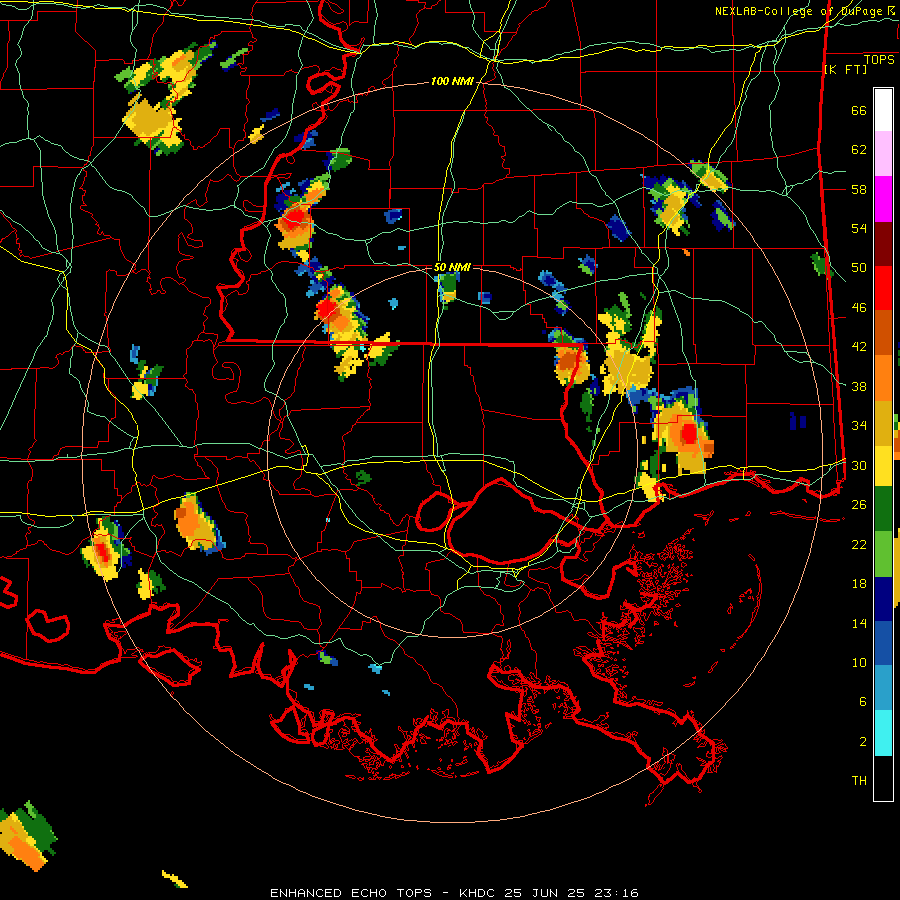Click the 'ENHANCED ECHO TOPS - KHDC' caption
Image resolution: width=900 pixels, height=900 pixels.
pos(384,893)
